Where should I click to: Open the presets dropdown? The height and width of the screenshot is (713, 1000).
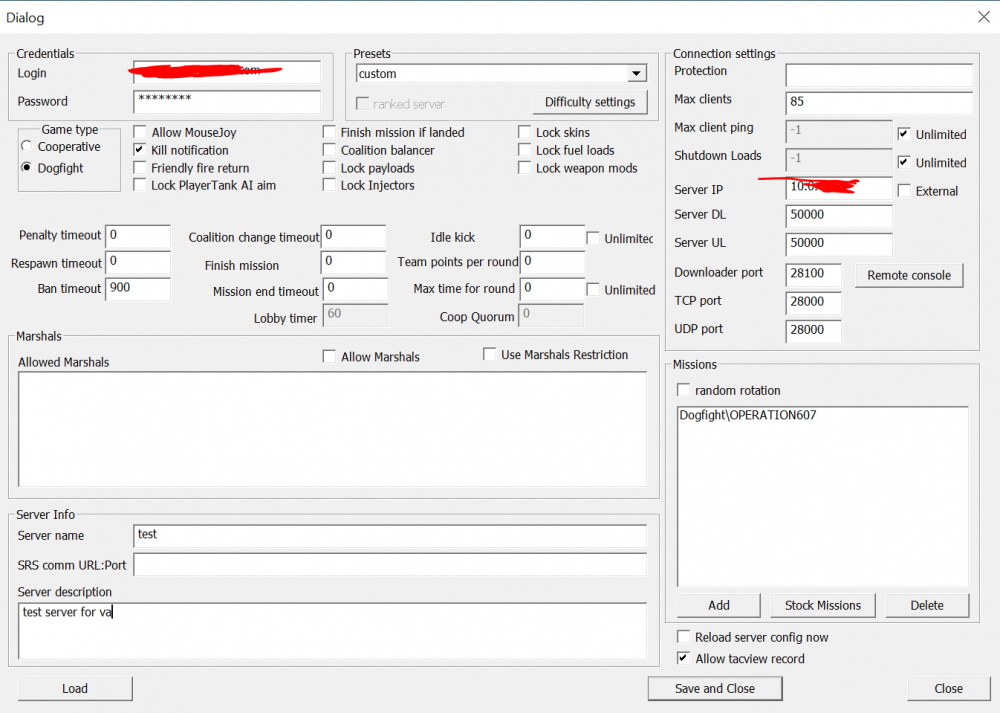pyautogui.click(x=636, y=73)
